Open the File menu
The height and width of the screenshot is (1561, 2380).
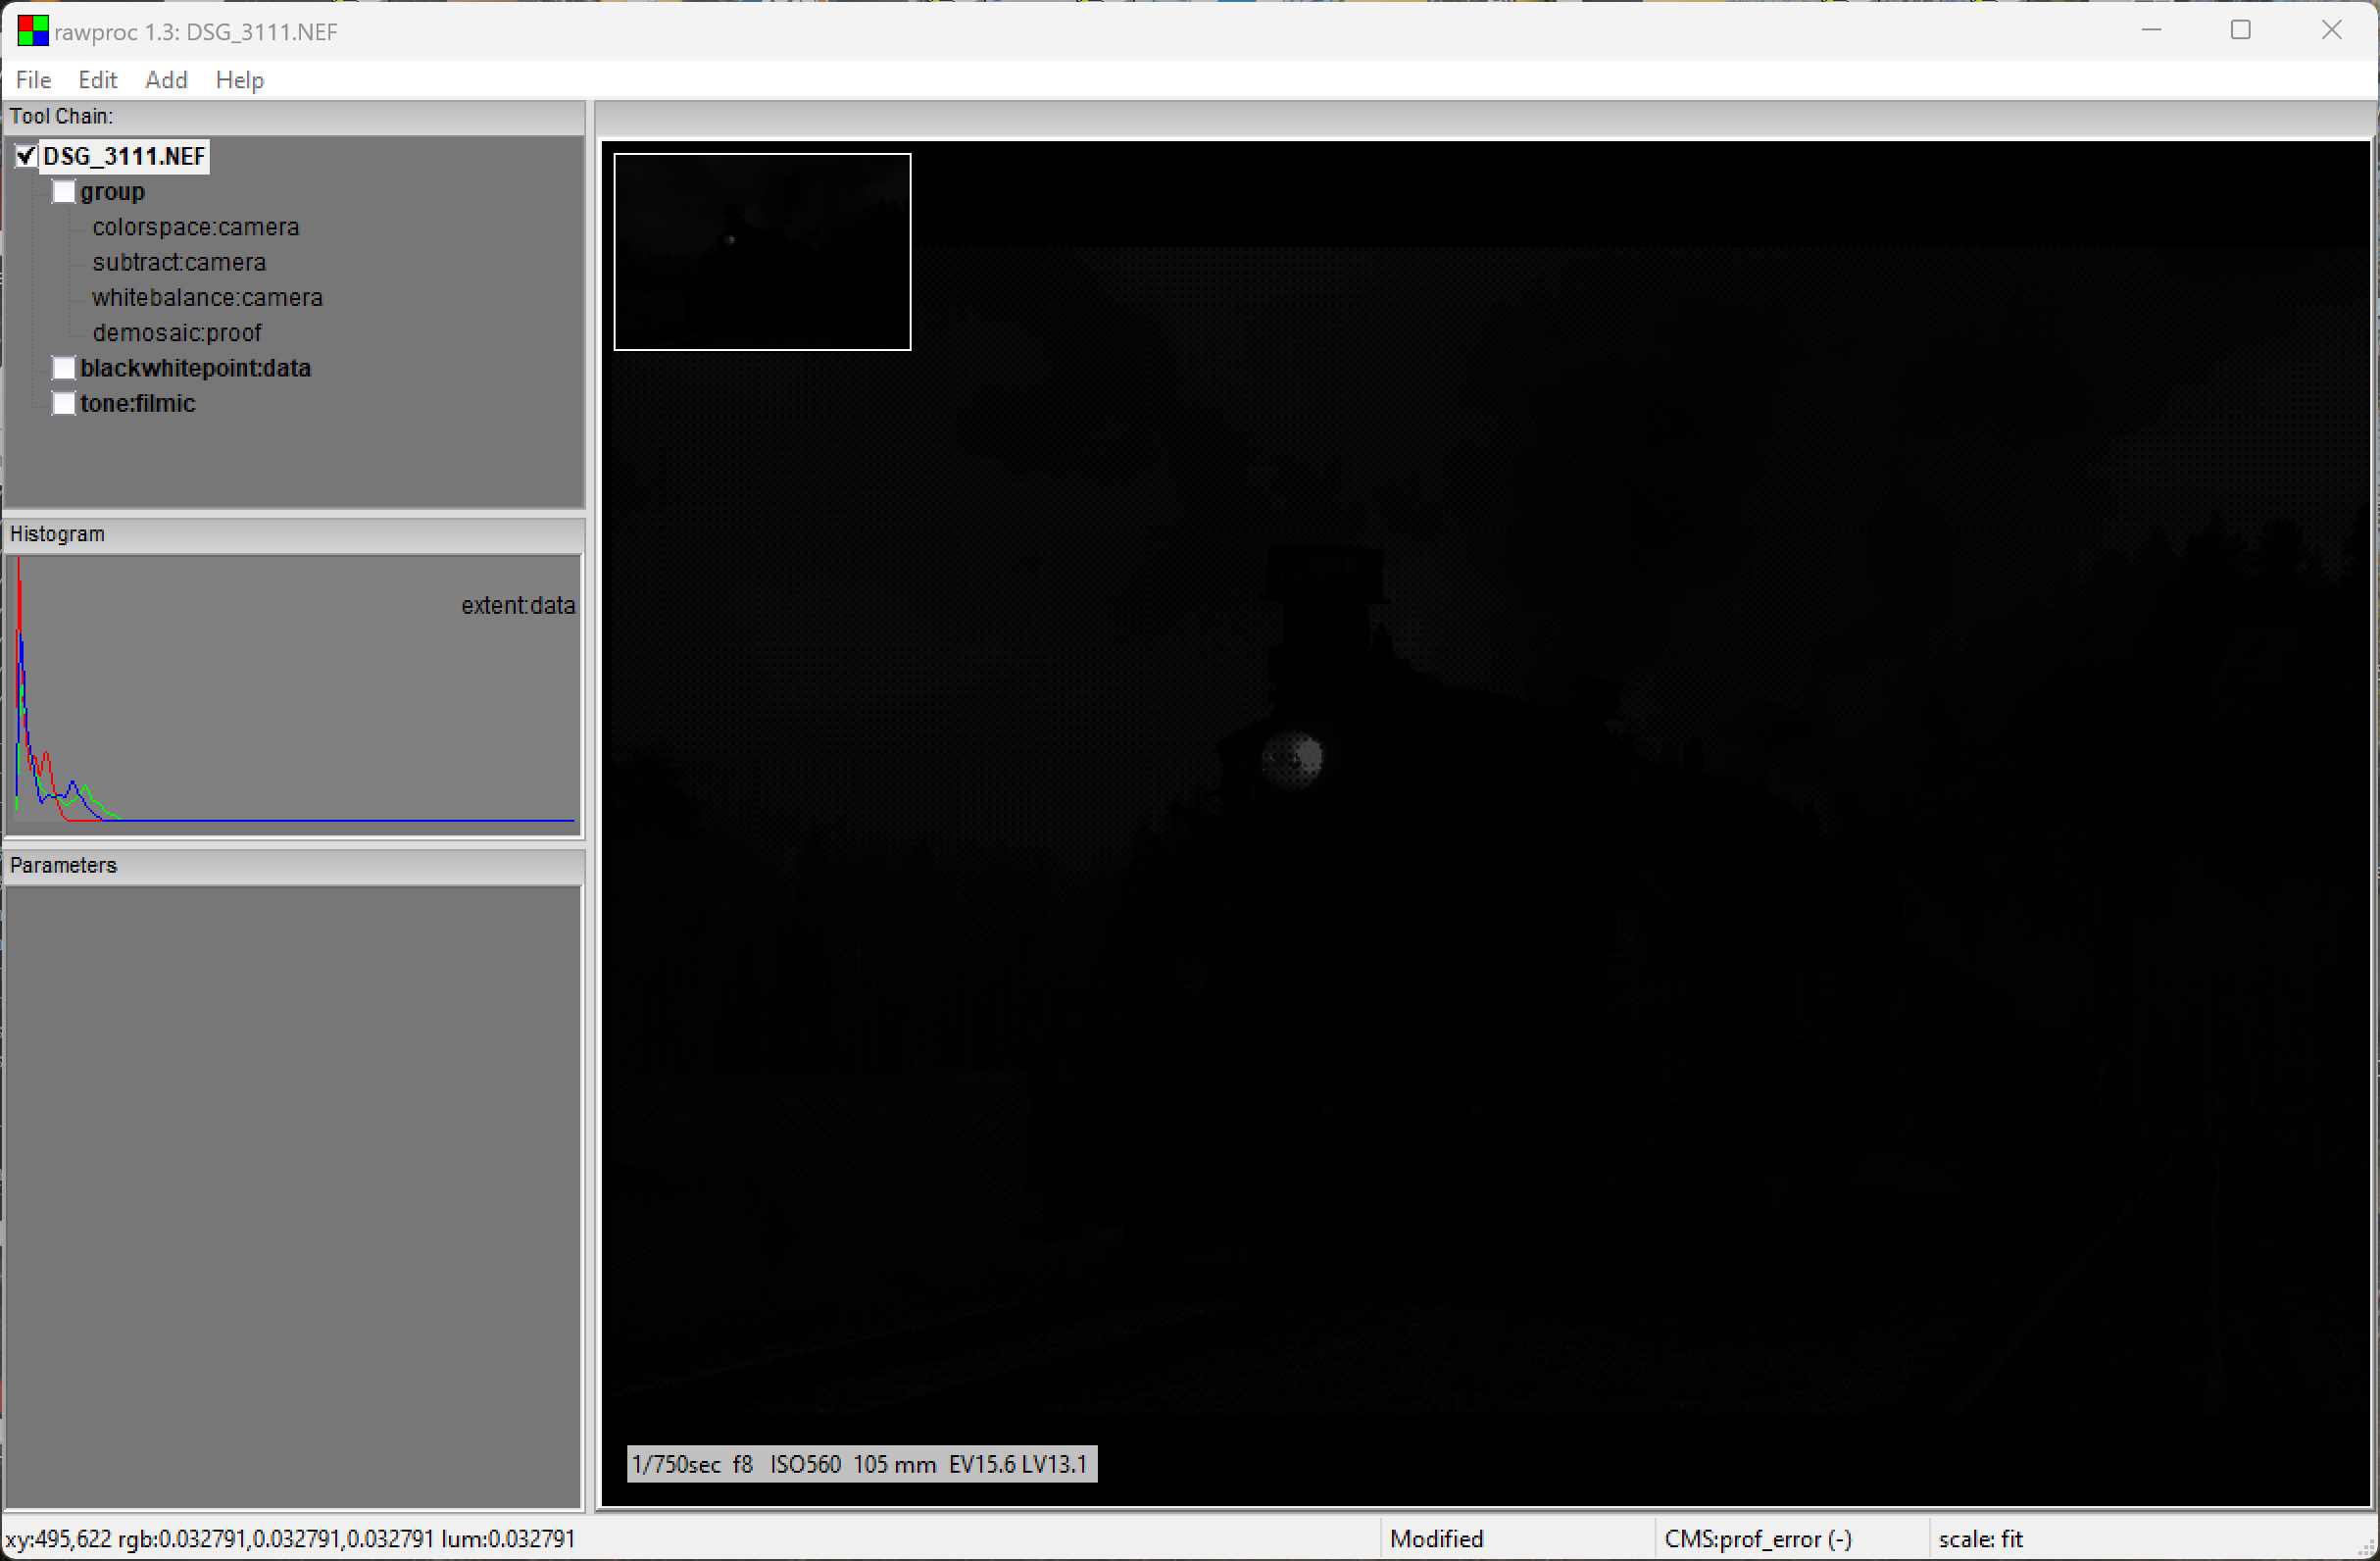point(33,80)
